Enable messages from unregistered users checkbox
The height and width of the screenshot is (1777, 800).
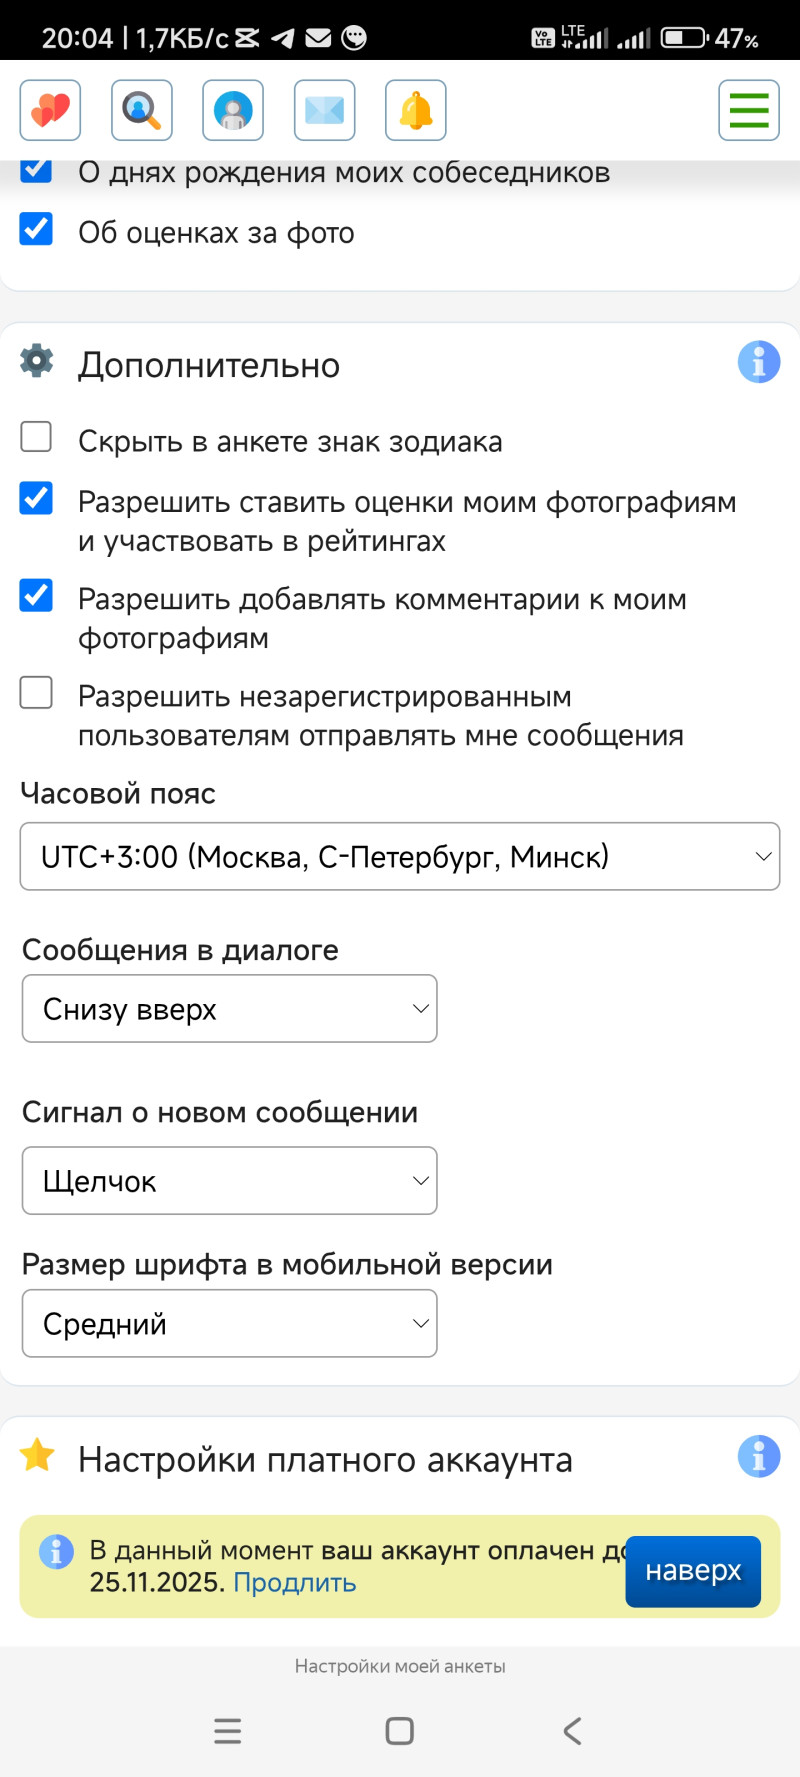point(37,692)
